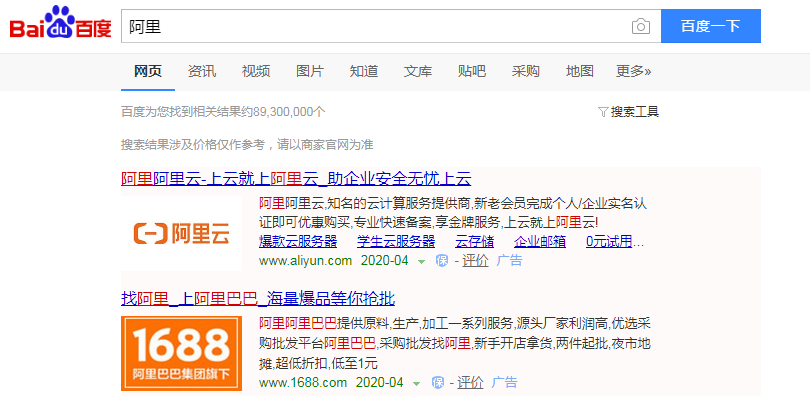Expand dropdown arrow beside 1688.com date

(417, 384)
